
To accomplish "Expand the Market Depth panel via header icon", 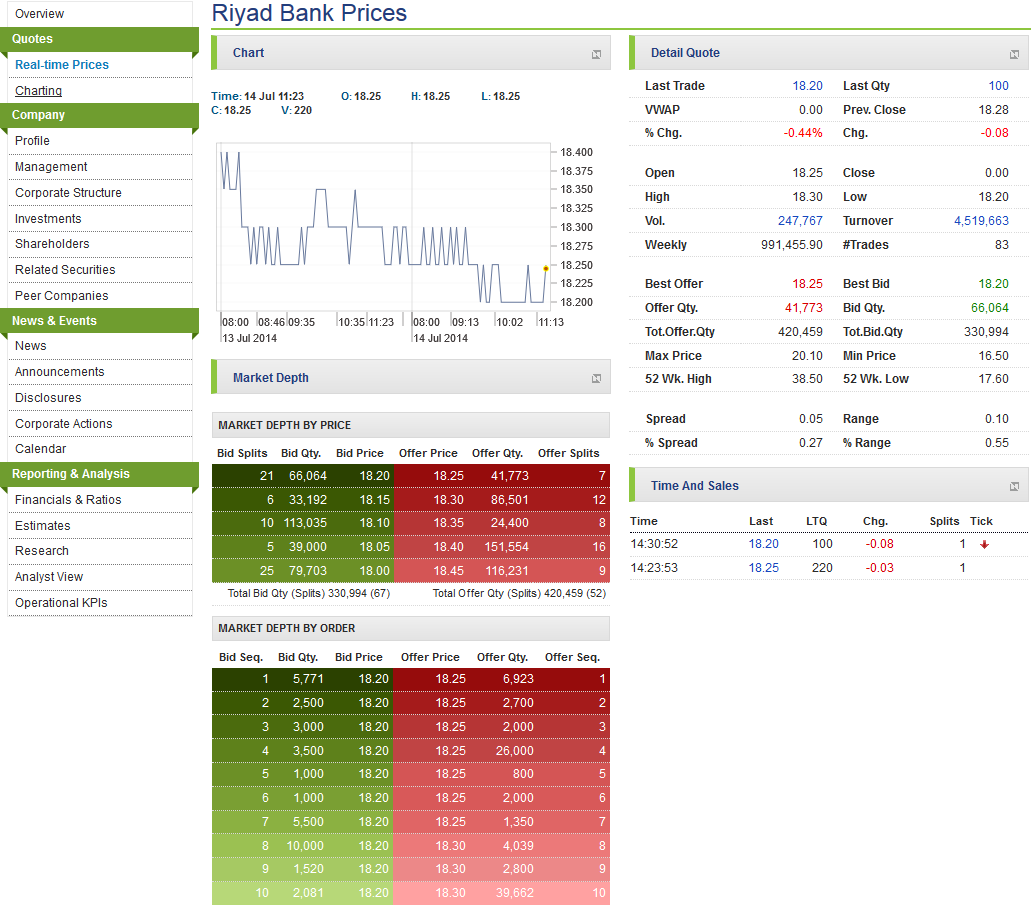I will coord(596,379).
